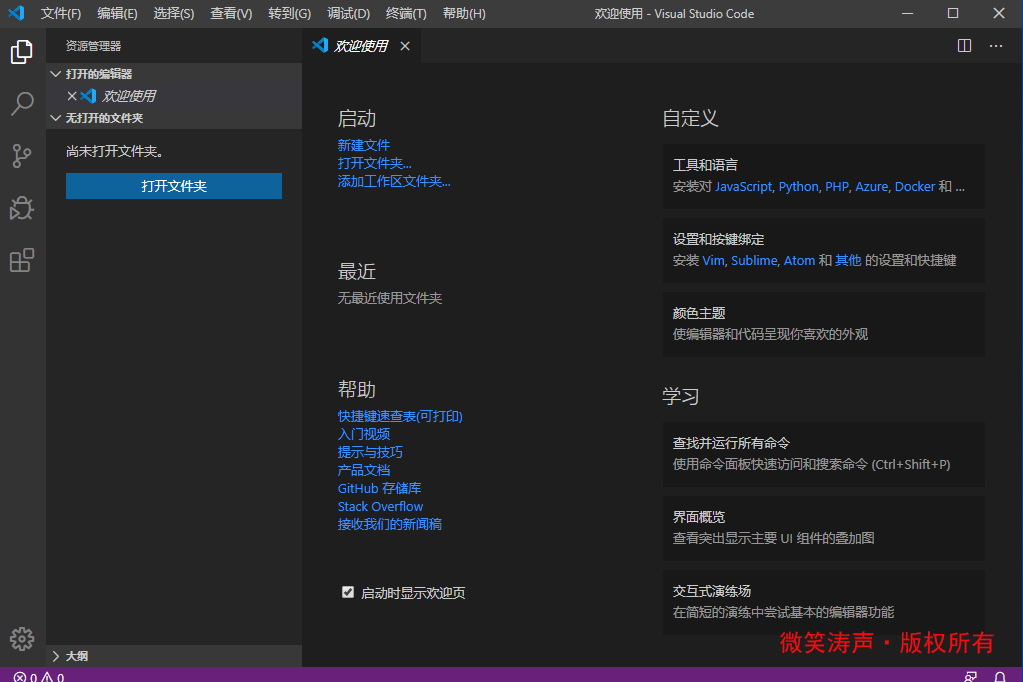This screenshot has height=682, width=1023.
Task: Select the 欢迎使用 editor tab
Action: coord(361,46)
